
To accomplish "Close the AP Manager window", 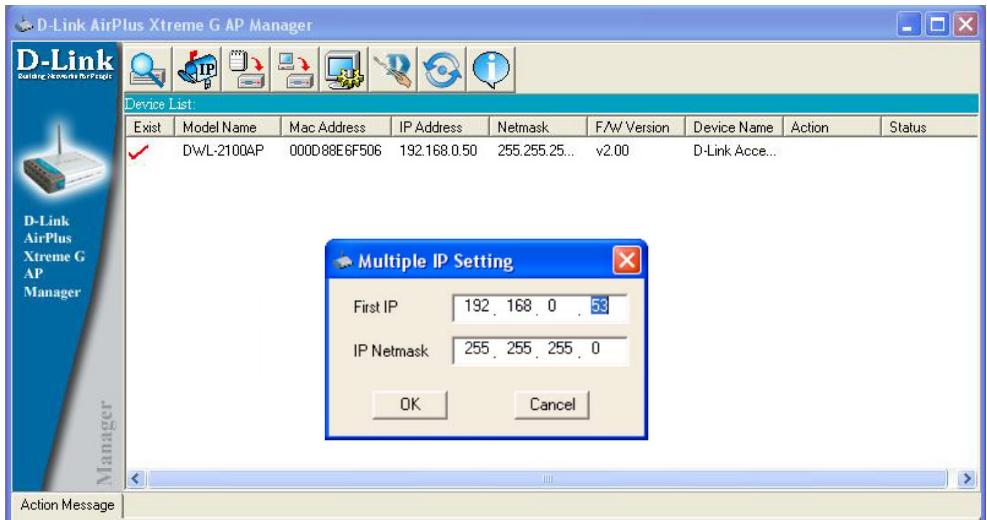I will click(x=965, y=25).
